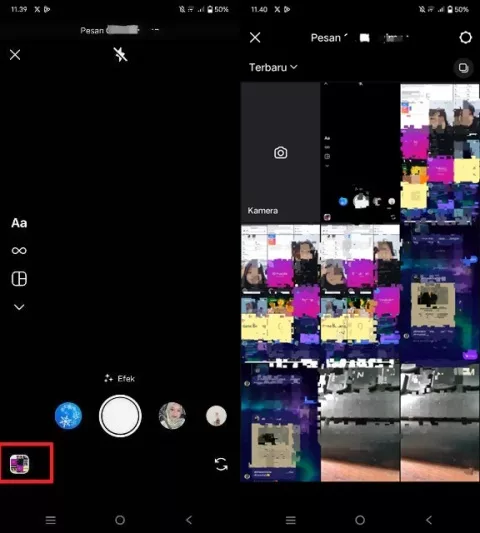Tap the Efek sparkle label

coord(120,378)
